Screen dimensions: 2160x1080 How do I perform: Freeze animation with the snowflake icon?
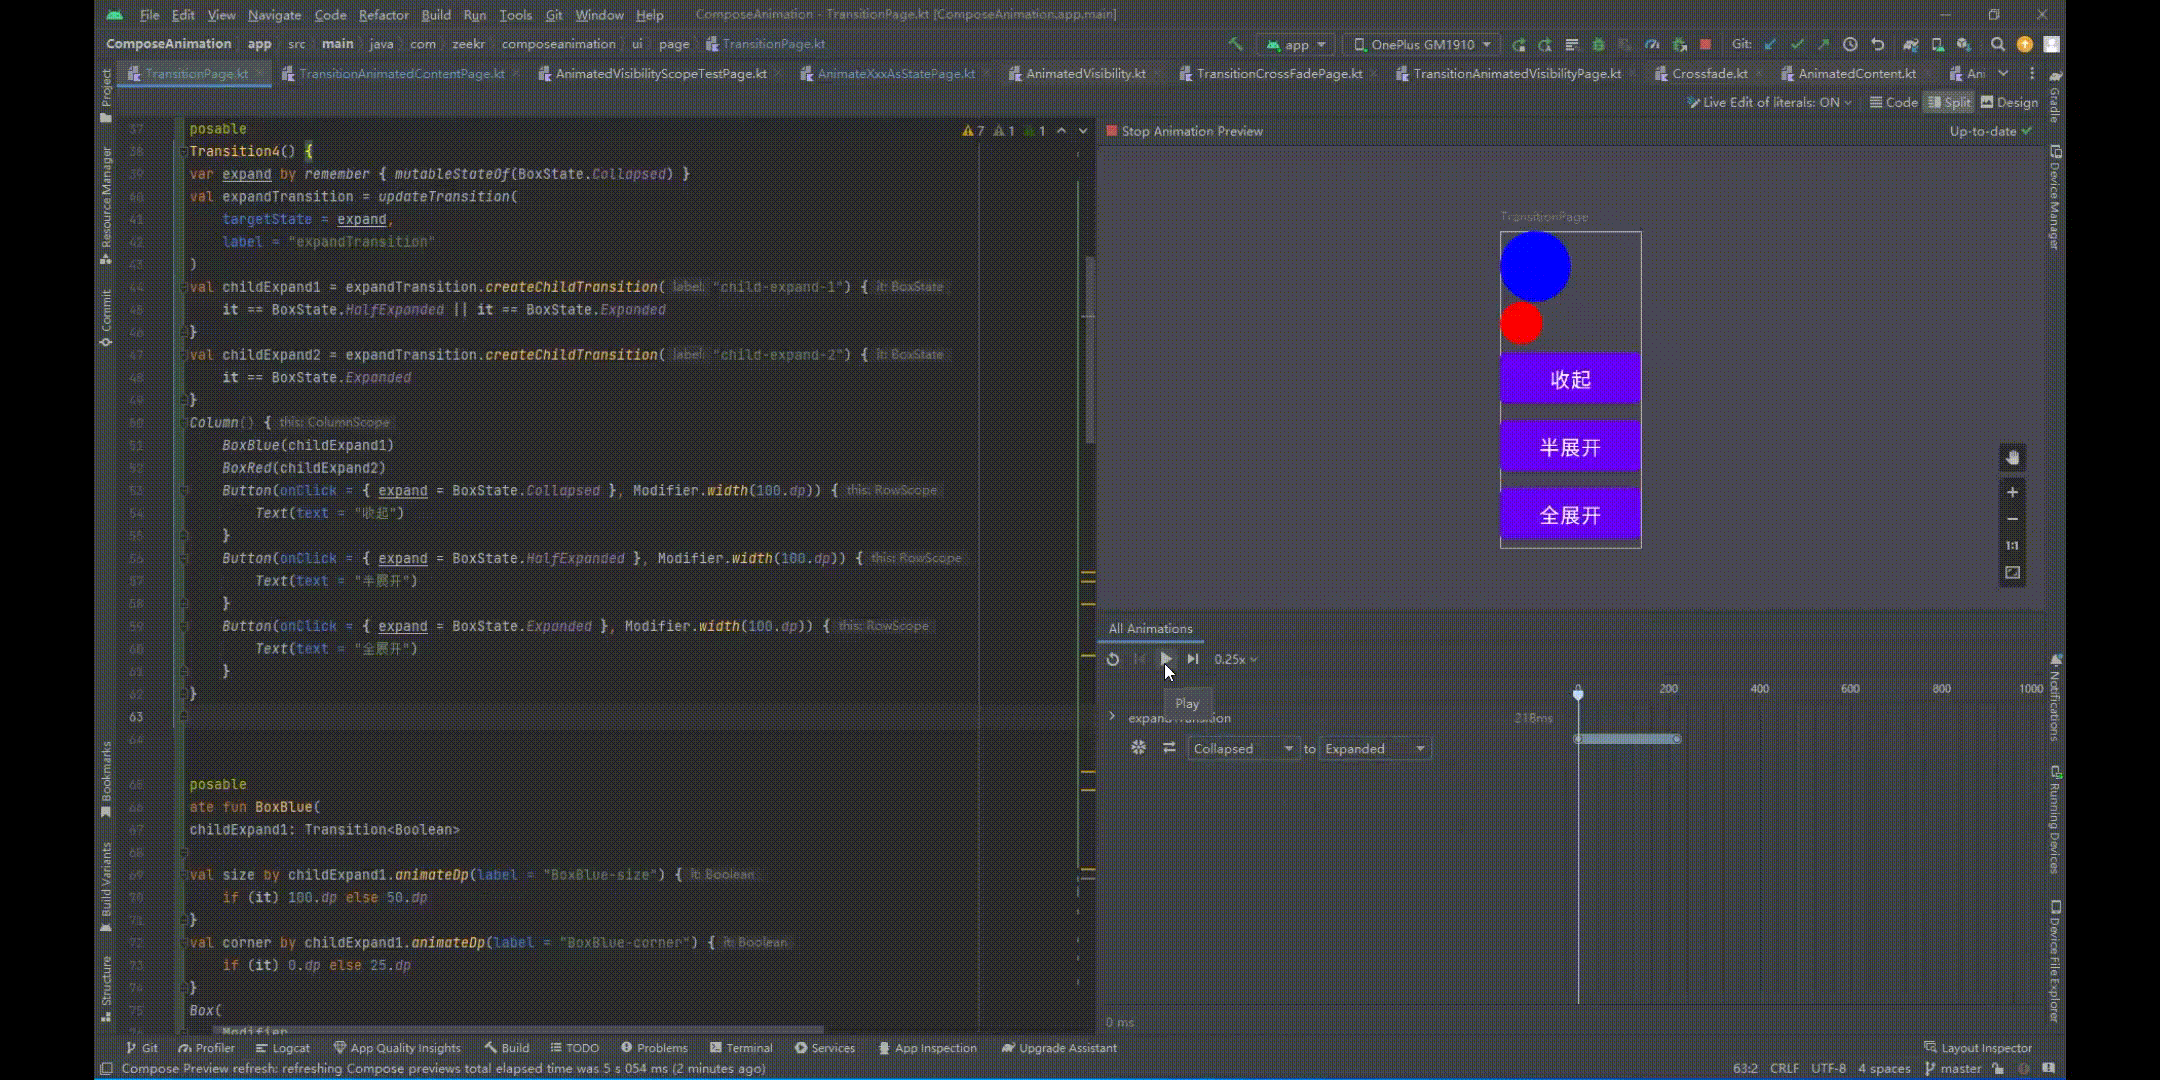tap(1138, 748)
